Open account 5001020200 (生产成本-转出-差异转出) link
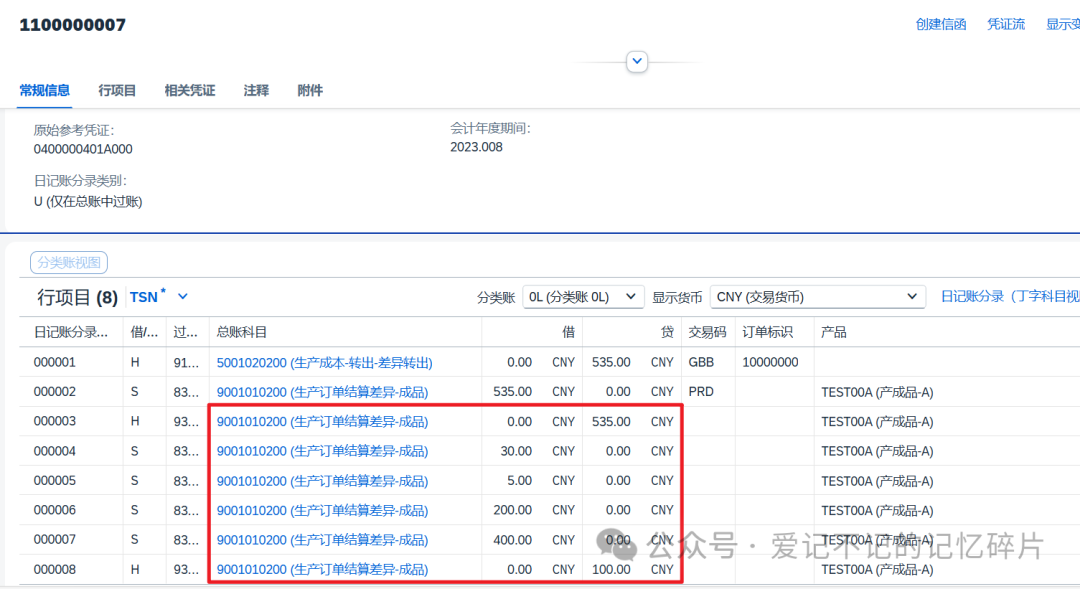The width and height of the screenshot is (1080, 589). click(x=324, y=362)
